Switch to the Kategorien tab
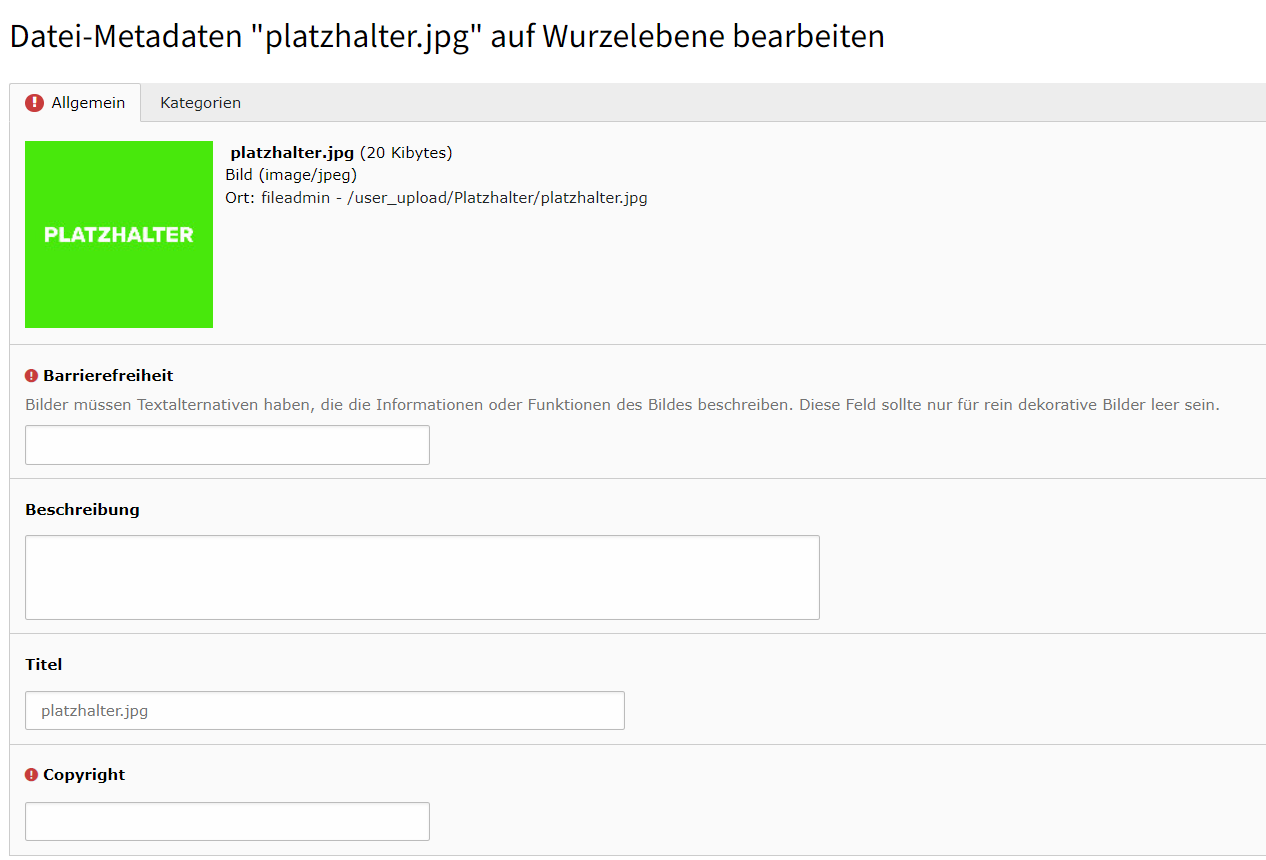 pyautogui.click(x=200, y=103)
